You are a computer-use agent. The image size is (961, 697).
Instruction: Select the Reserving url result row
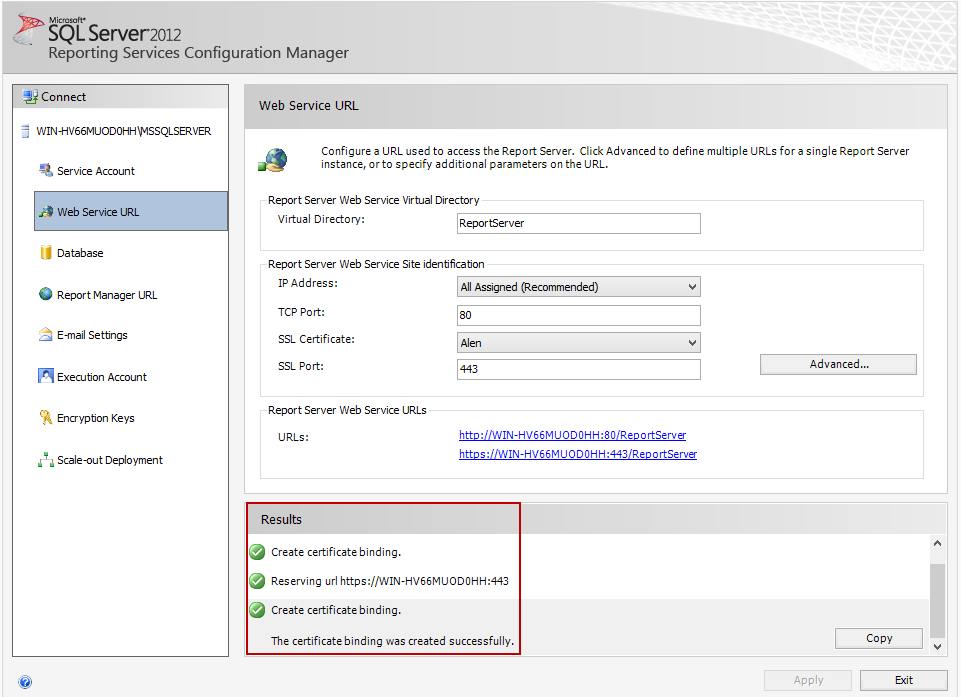[x=588, y=581]
